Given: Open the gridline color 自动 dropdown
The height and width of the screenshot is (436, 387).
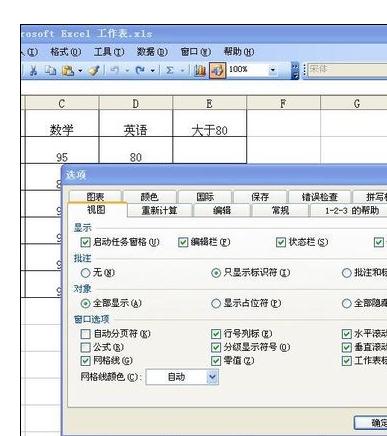Looking at the screenshot, I should pyautogui.click(x=212, y=377).
